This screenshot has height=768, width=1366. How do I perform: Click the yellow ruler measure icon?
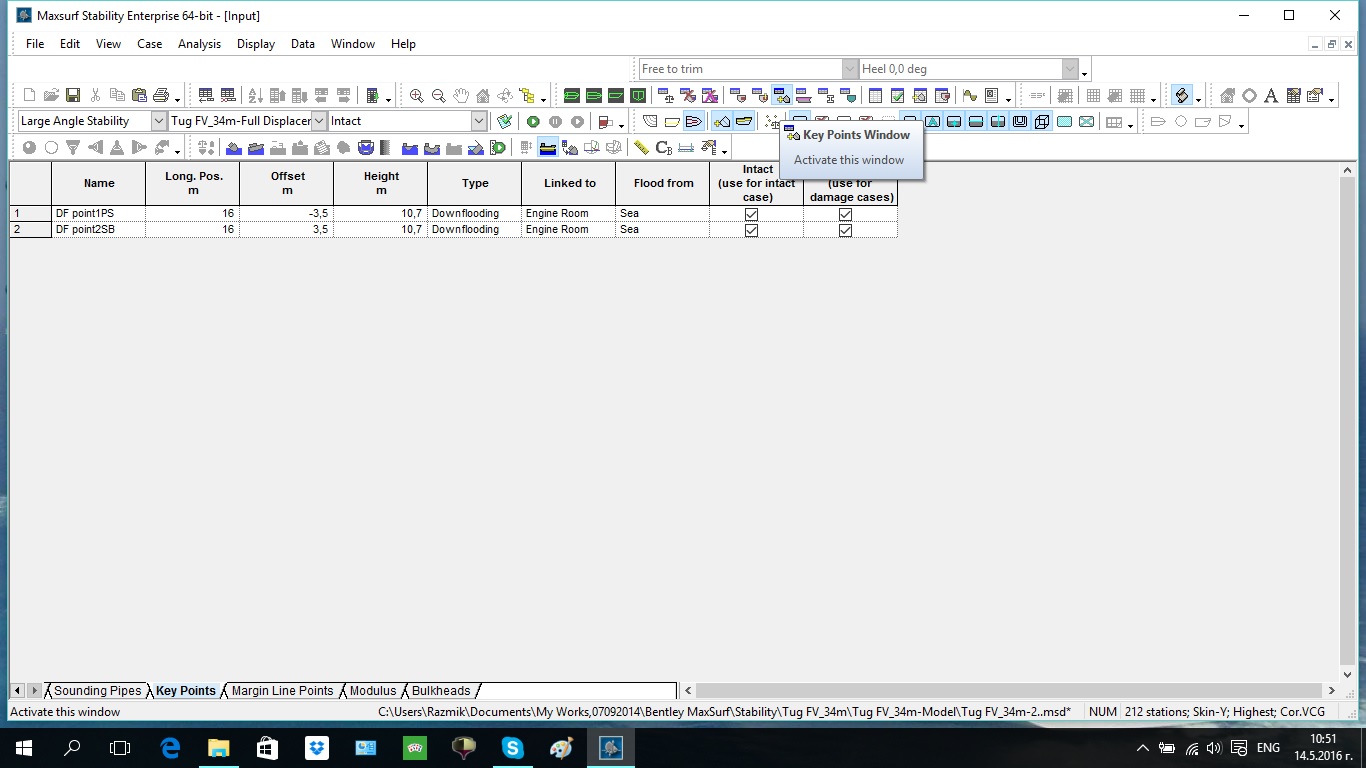pyautogui.click(x=641, y=148)
